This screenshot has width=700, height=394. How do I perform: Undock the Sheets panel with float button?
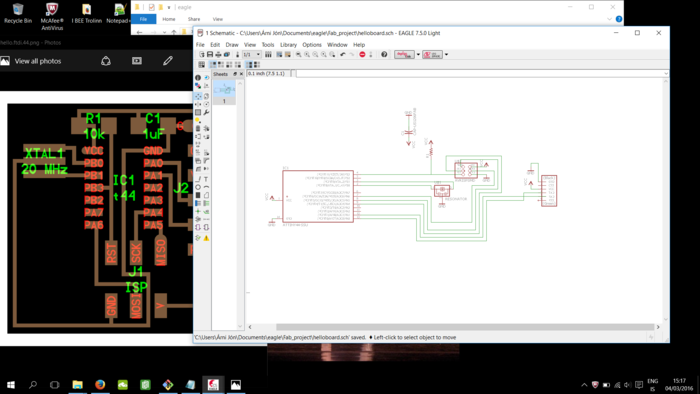click(x=235, y=74)
